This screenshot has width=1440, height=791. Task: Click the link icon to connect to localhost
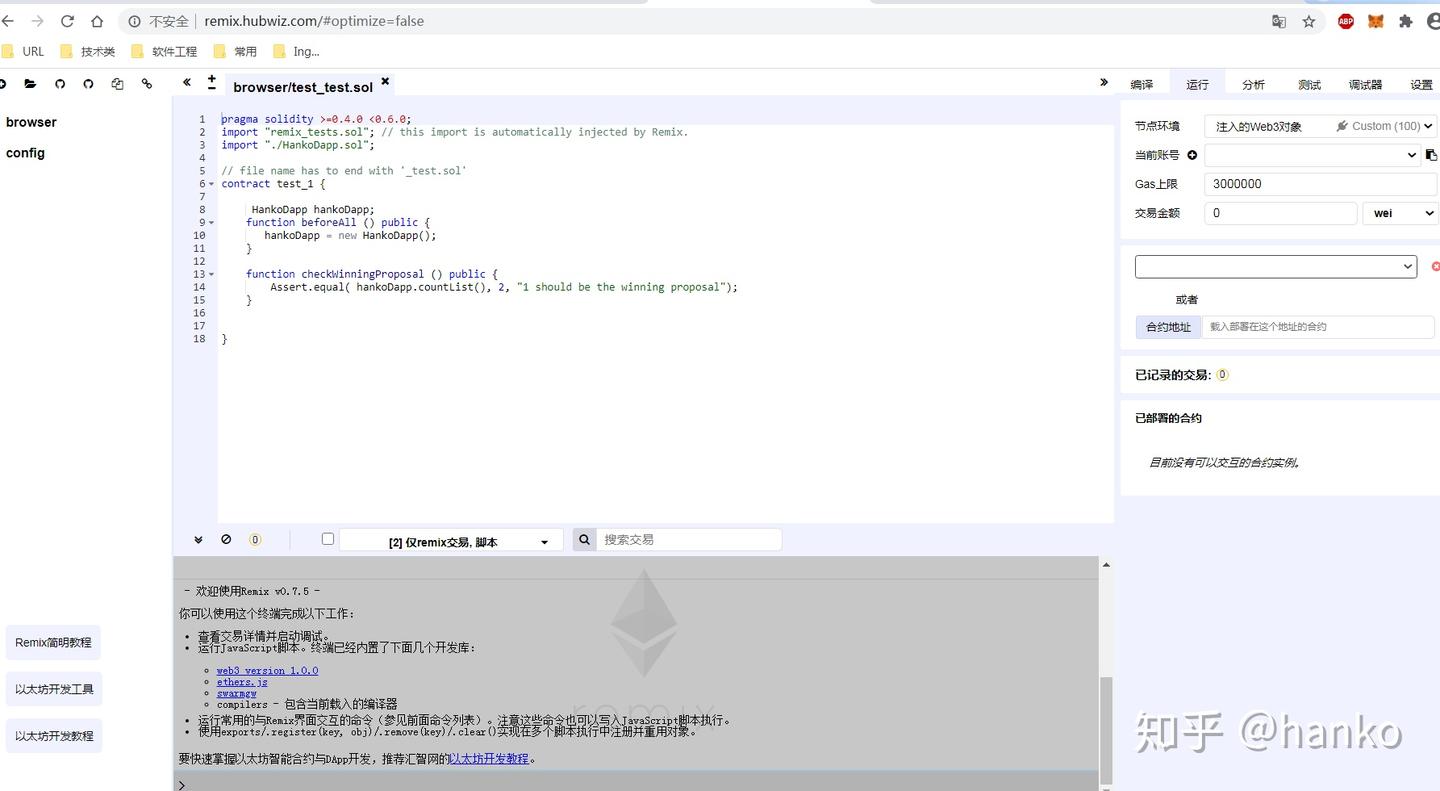(x=146, y=84)
